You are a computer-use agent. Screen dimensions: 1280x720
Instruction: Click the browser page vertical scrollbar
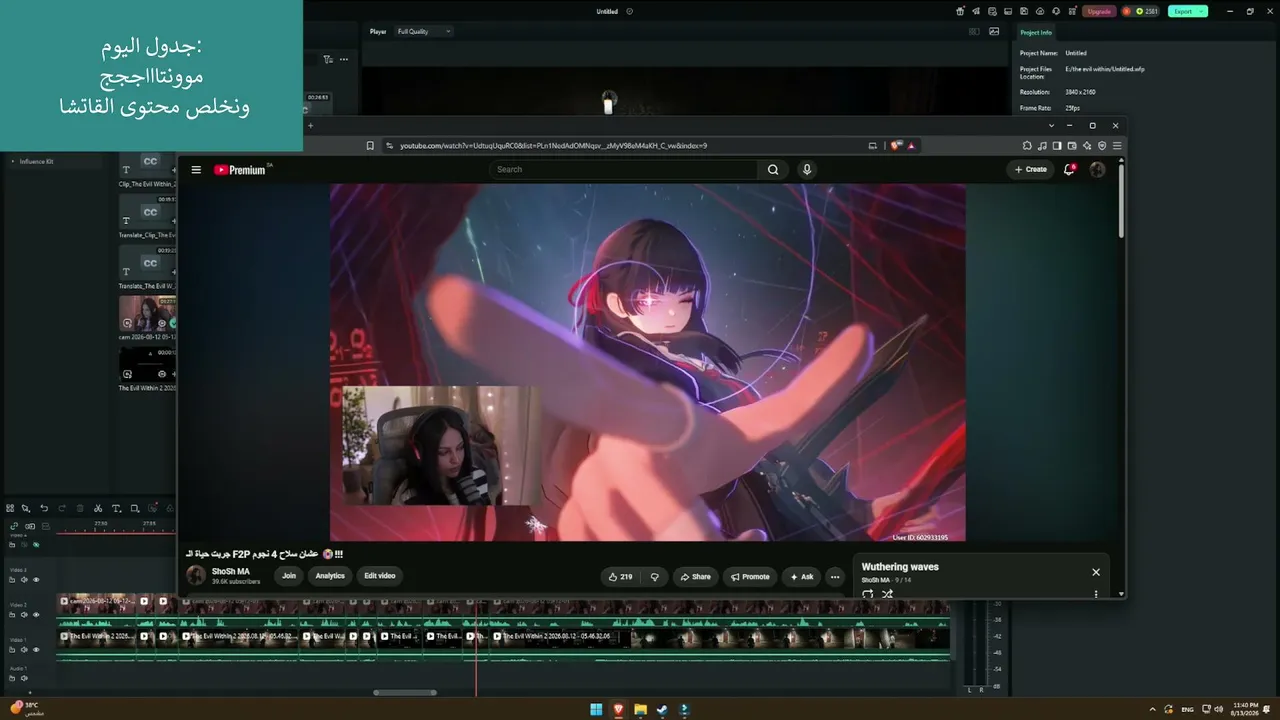(1121, 200)
